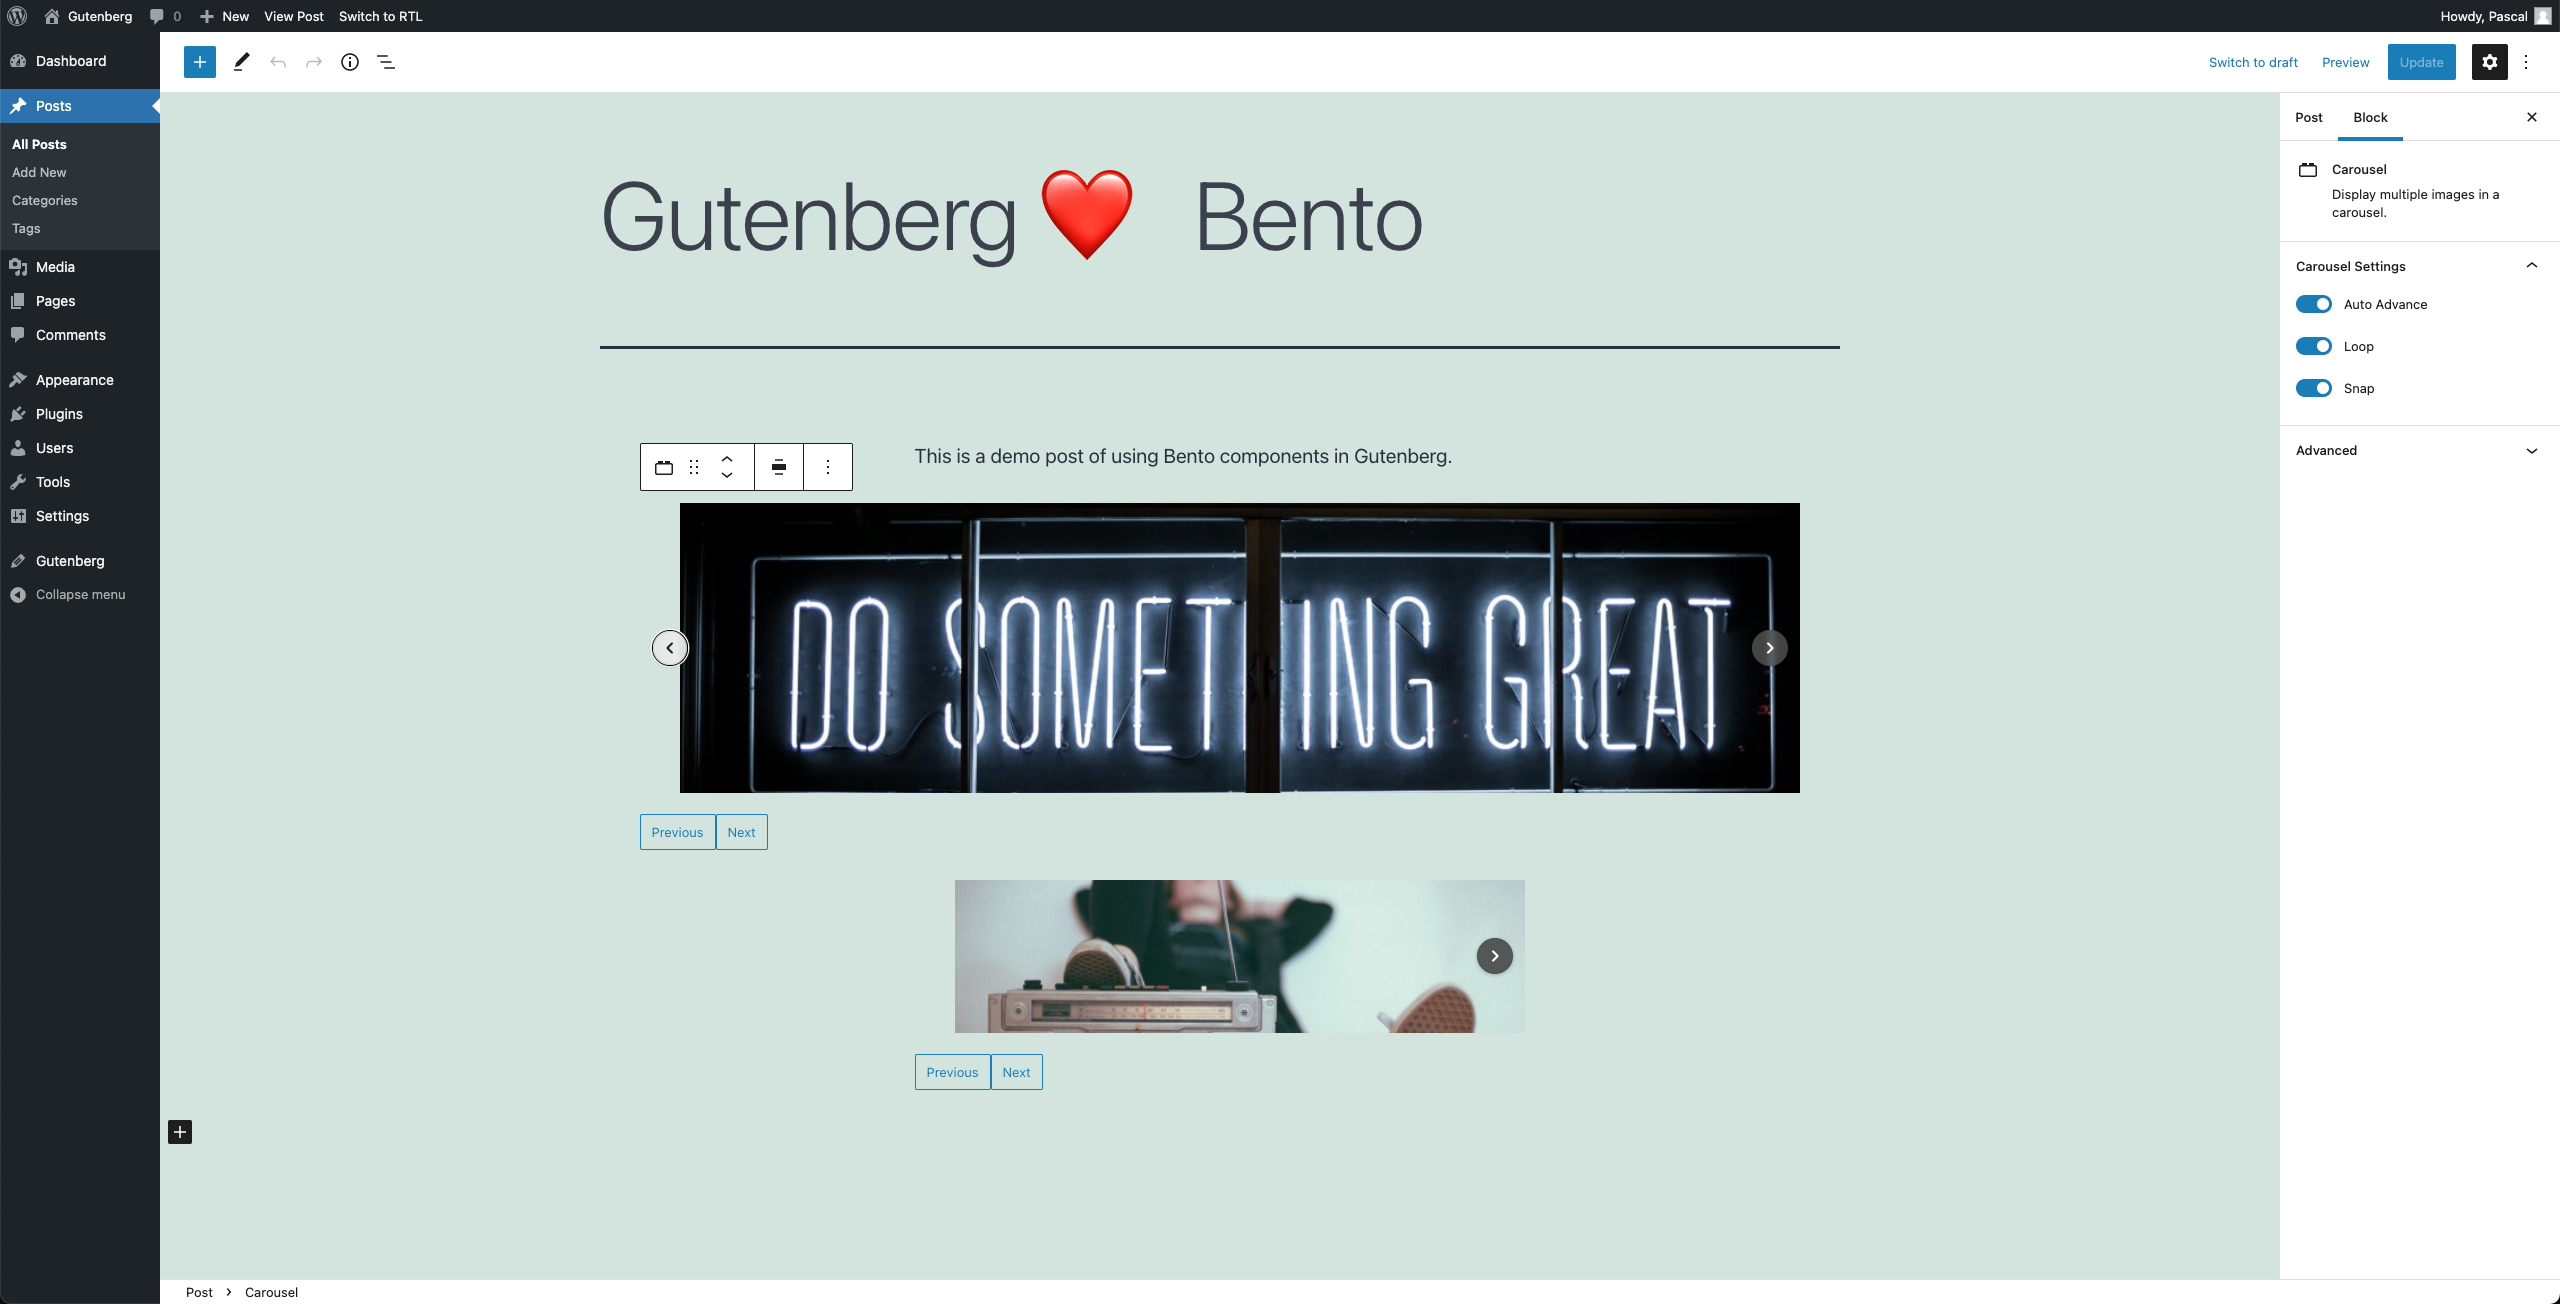Move the block up

click(727, 458)
